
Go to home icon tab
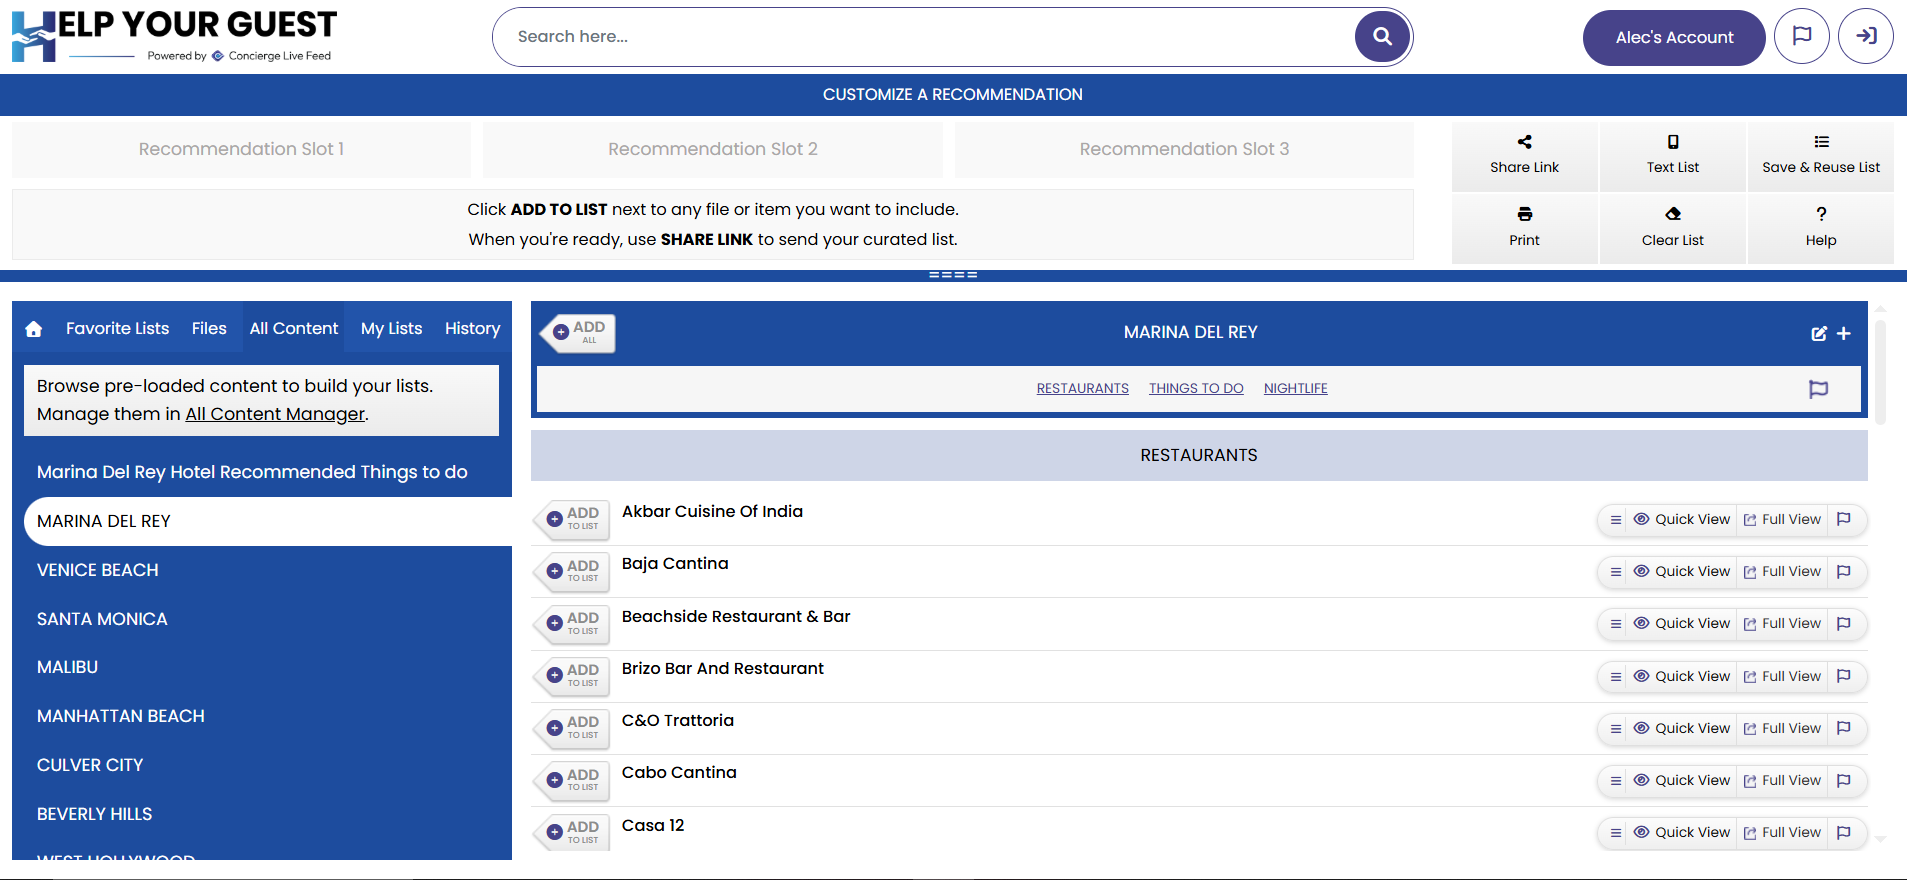pos(34,329)
